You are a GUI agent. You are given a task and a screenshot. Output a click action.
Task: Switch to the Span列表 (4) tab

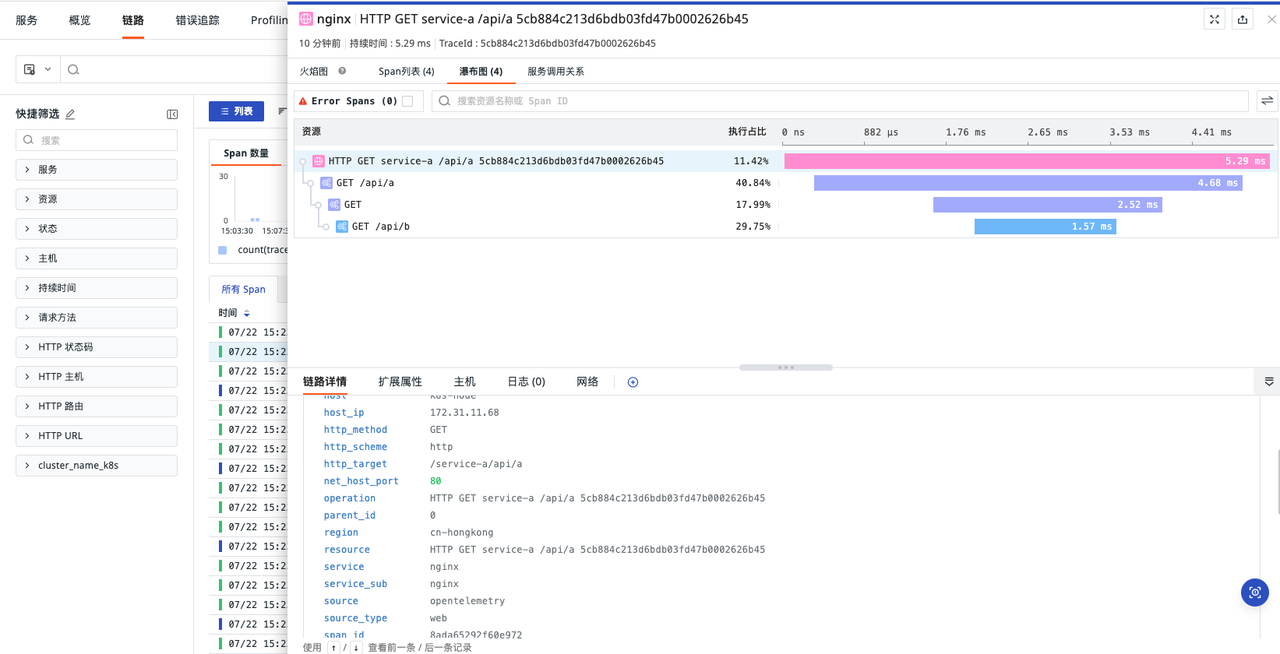(406, 71)
